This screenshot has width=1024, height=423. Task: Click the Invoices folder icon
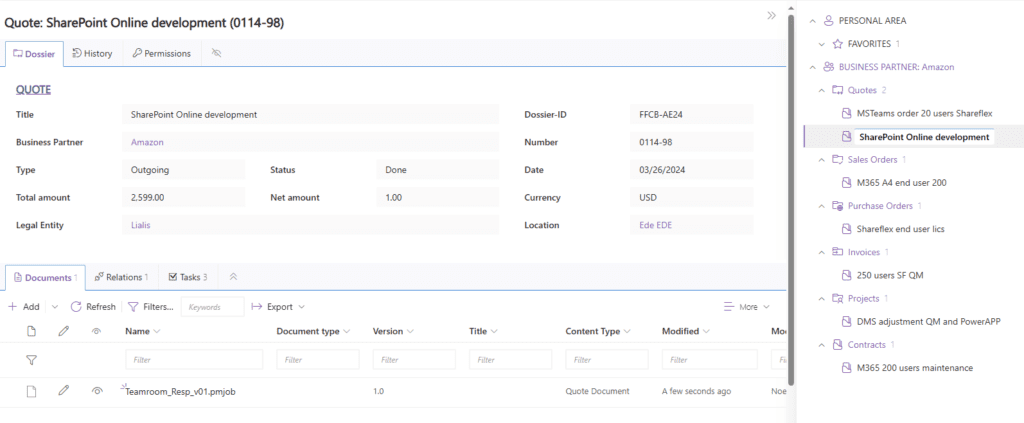tap(838, 252)
